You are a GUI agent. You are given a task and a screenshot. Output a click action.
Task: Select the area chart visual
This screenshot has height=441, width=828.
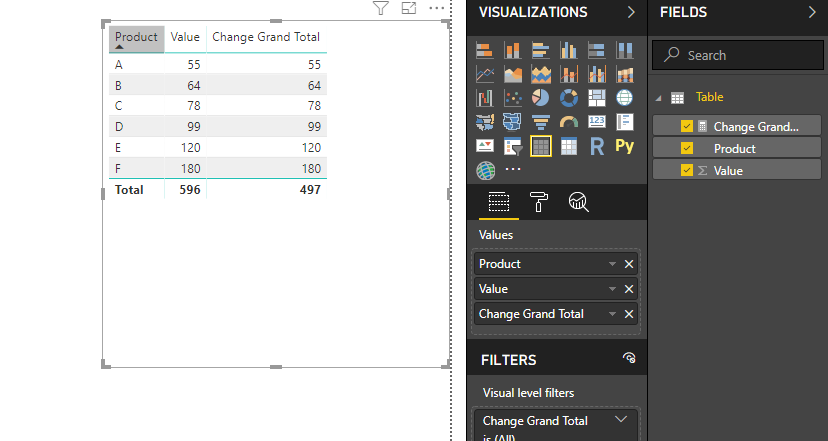513,74
